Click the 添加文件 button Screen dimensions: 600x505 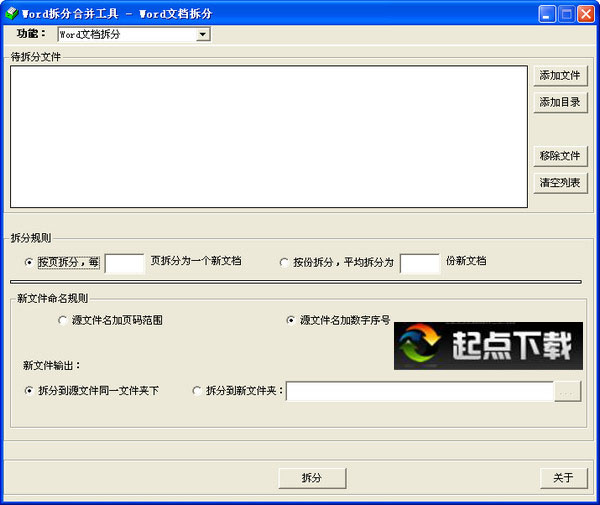click(x=560, y=75)
